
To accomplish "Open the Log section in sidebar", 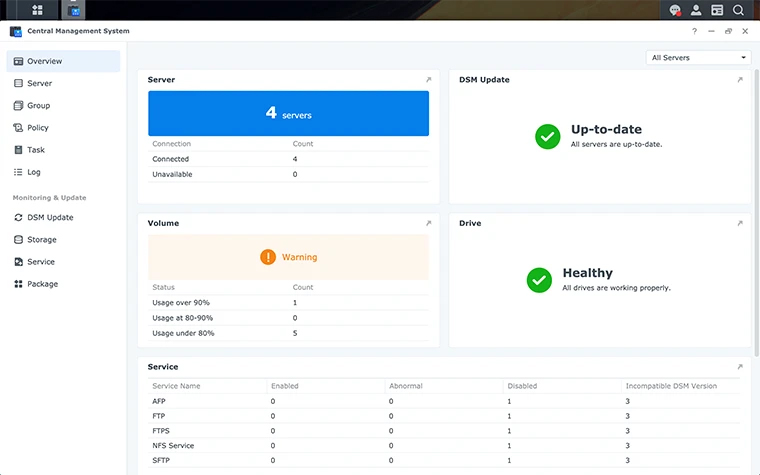I will click(x=34, y=172).
